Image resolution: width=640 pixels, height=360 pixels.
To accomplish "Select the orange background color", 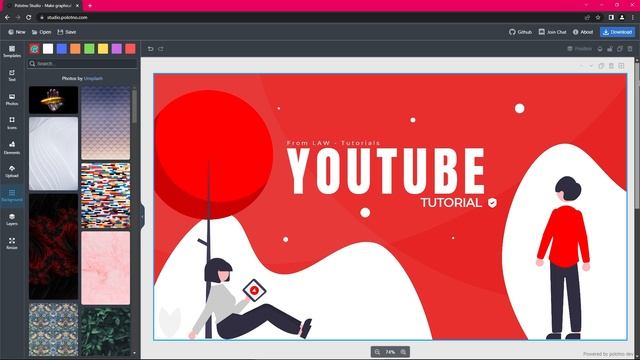I will coord(76,49).
